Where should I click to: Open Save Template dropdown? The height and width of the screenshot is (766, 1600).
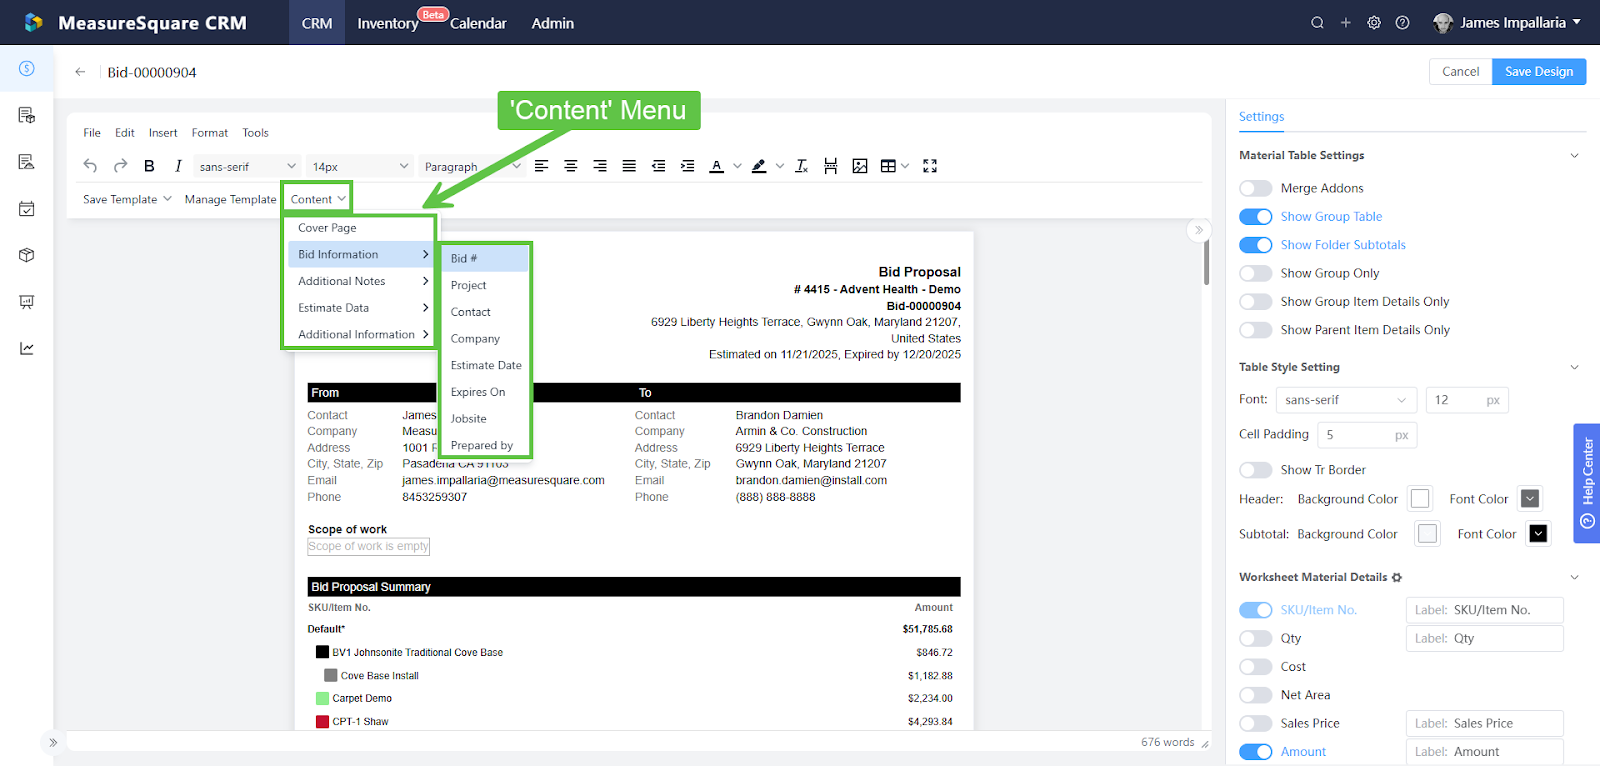(127, 199)
